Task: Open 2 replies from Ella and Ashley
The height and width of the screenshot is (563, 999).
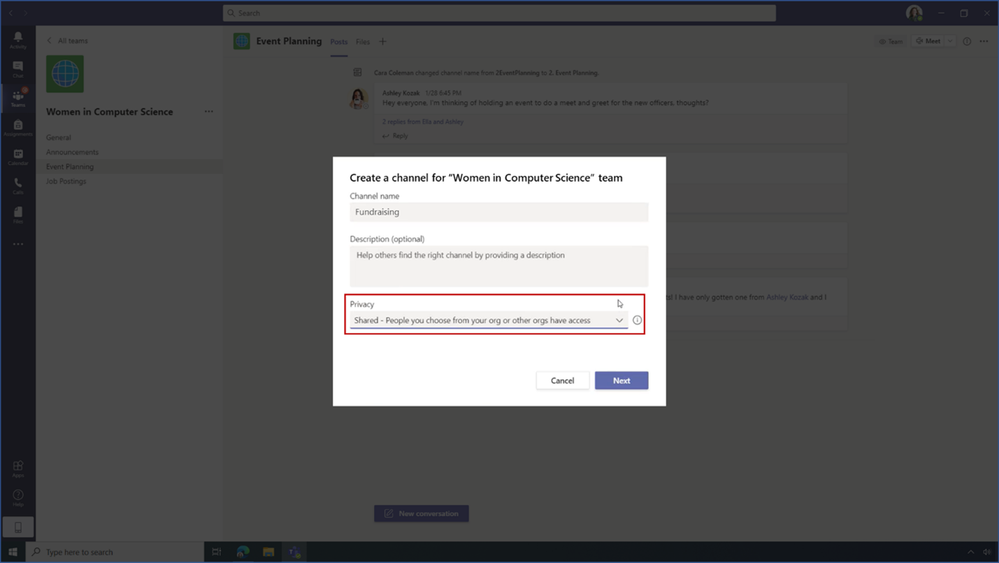Action: click(x=423, y=122)
